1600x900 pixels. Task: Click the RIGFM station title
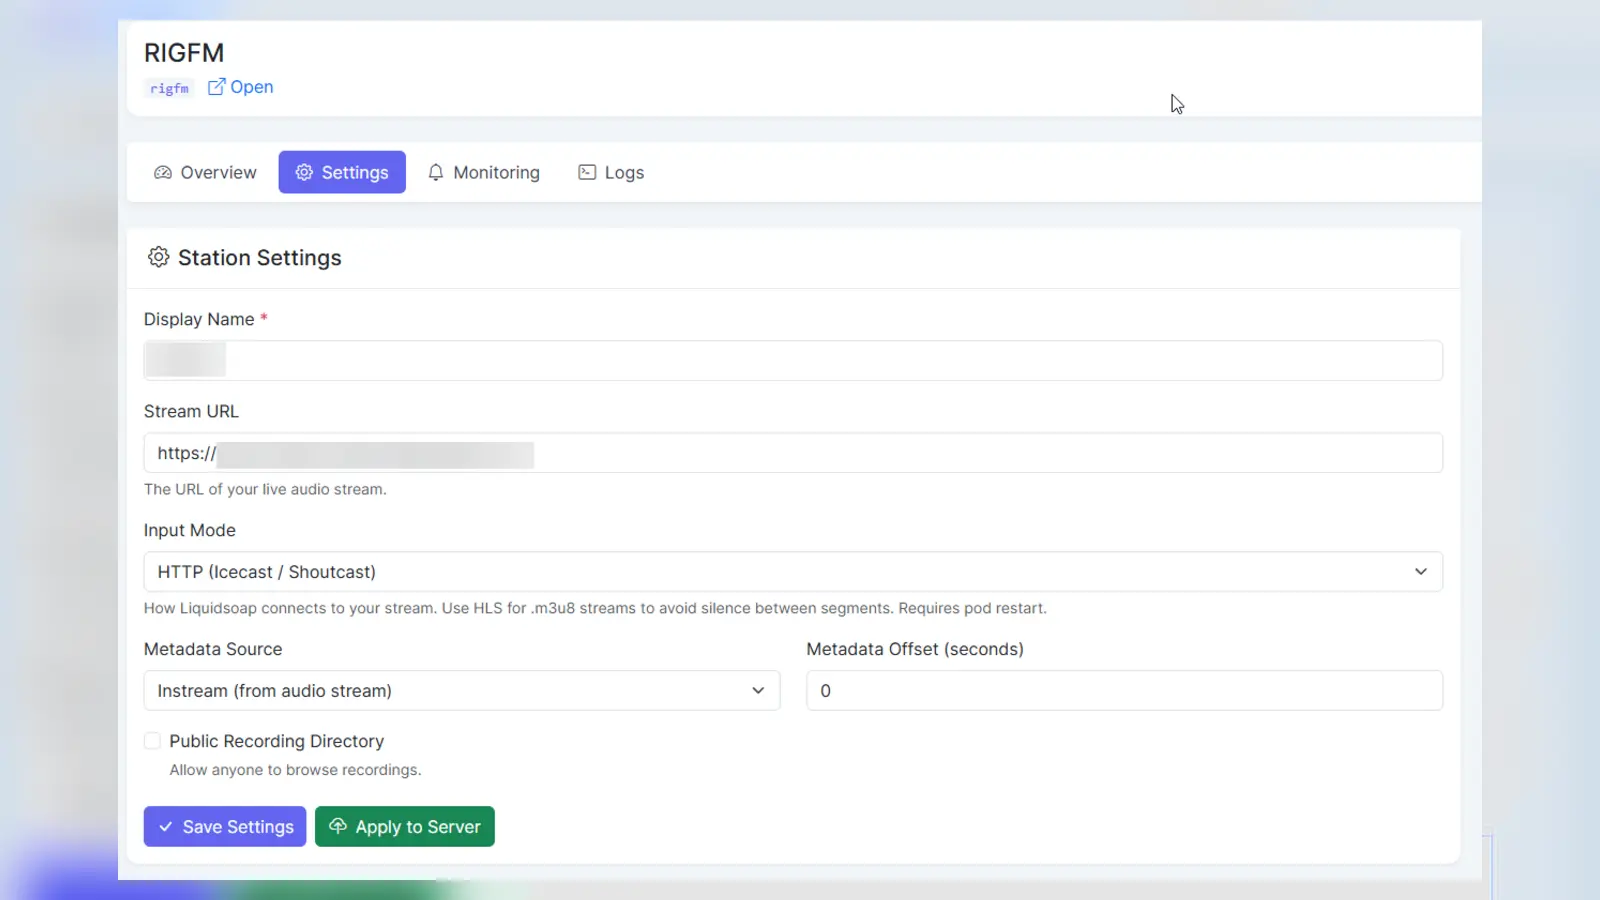point(184,53)
